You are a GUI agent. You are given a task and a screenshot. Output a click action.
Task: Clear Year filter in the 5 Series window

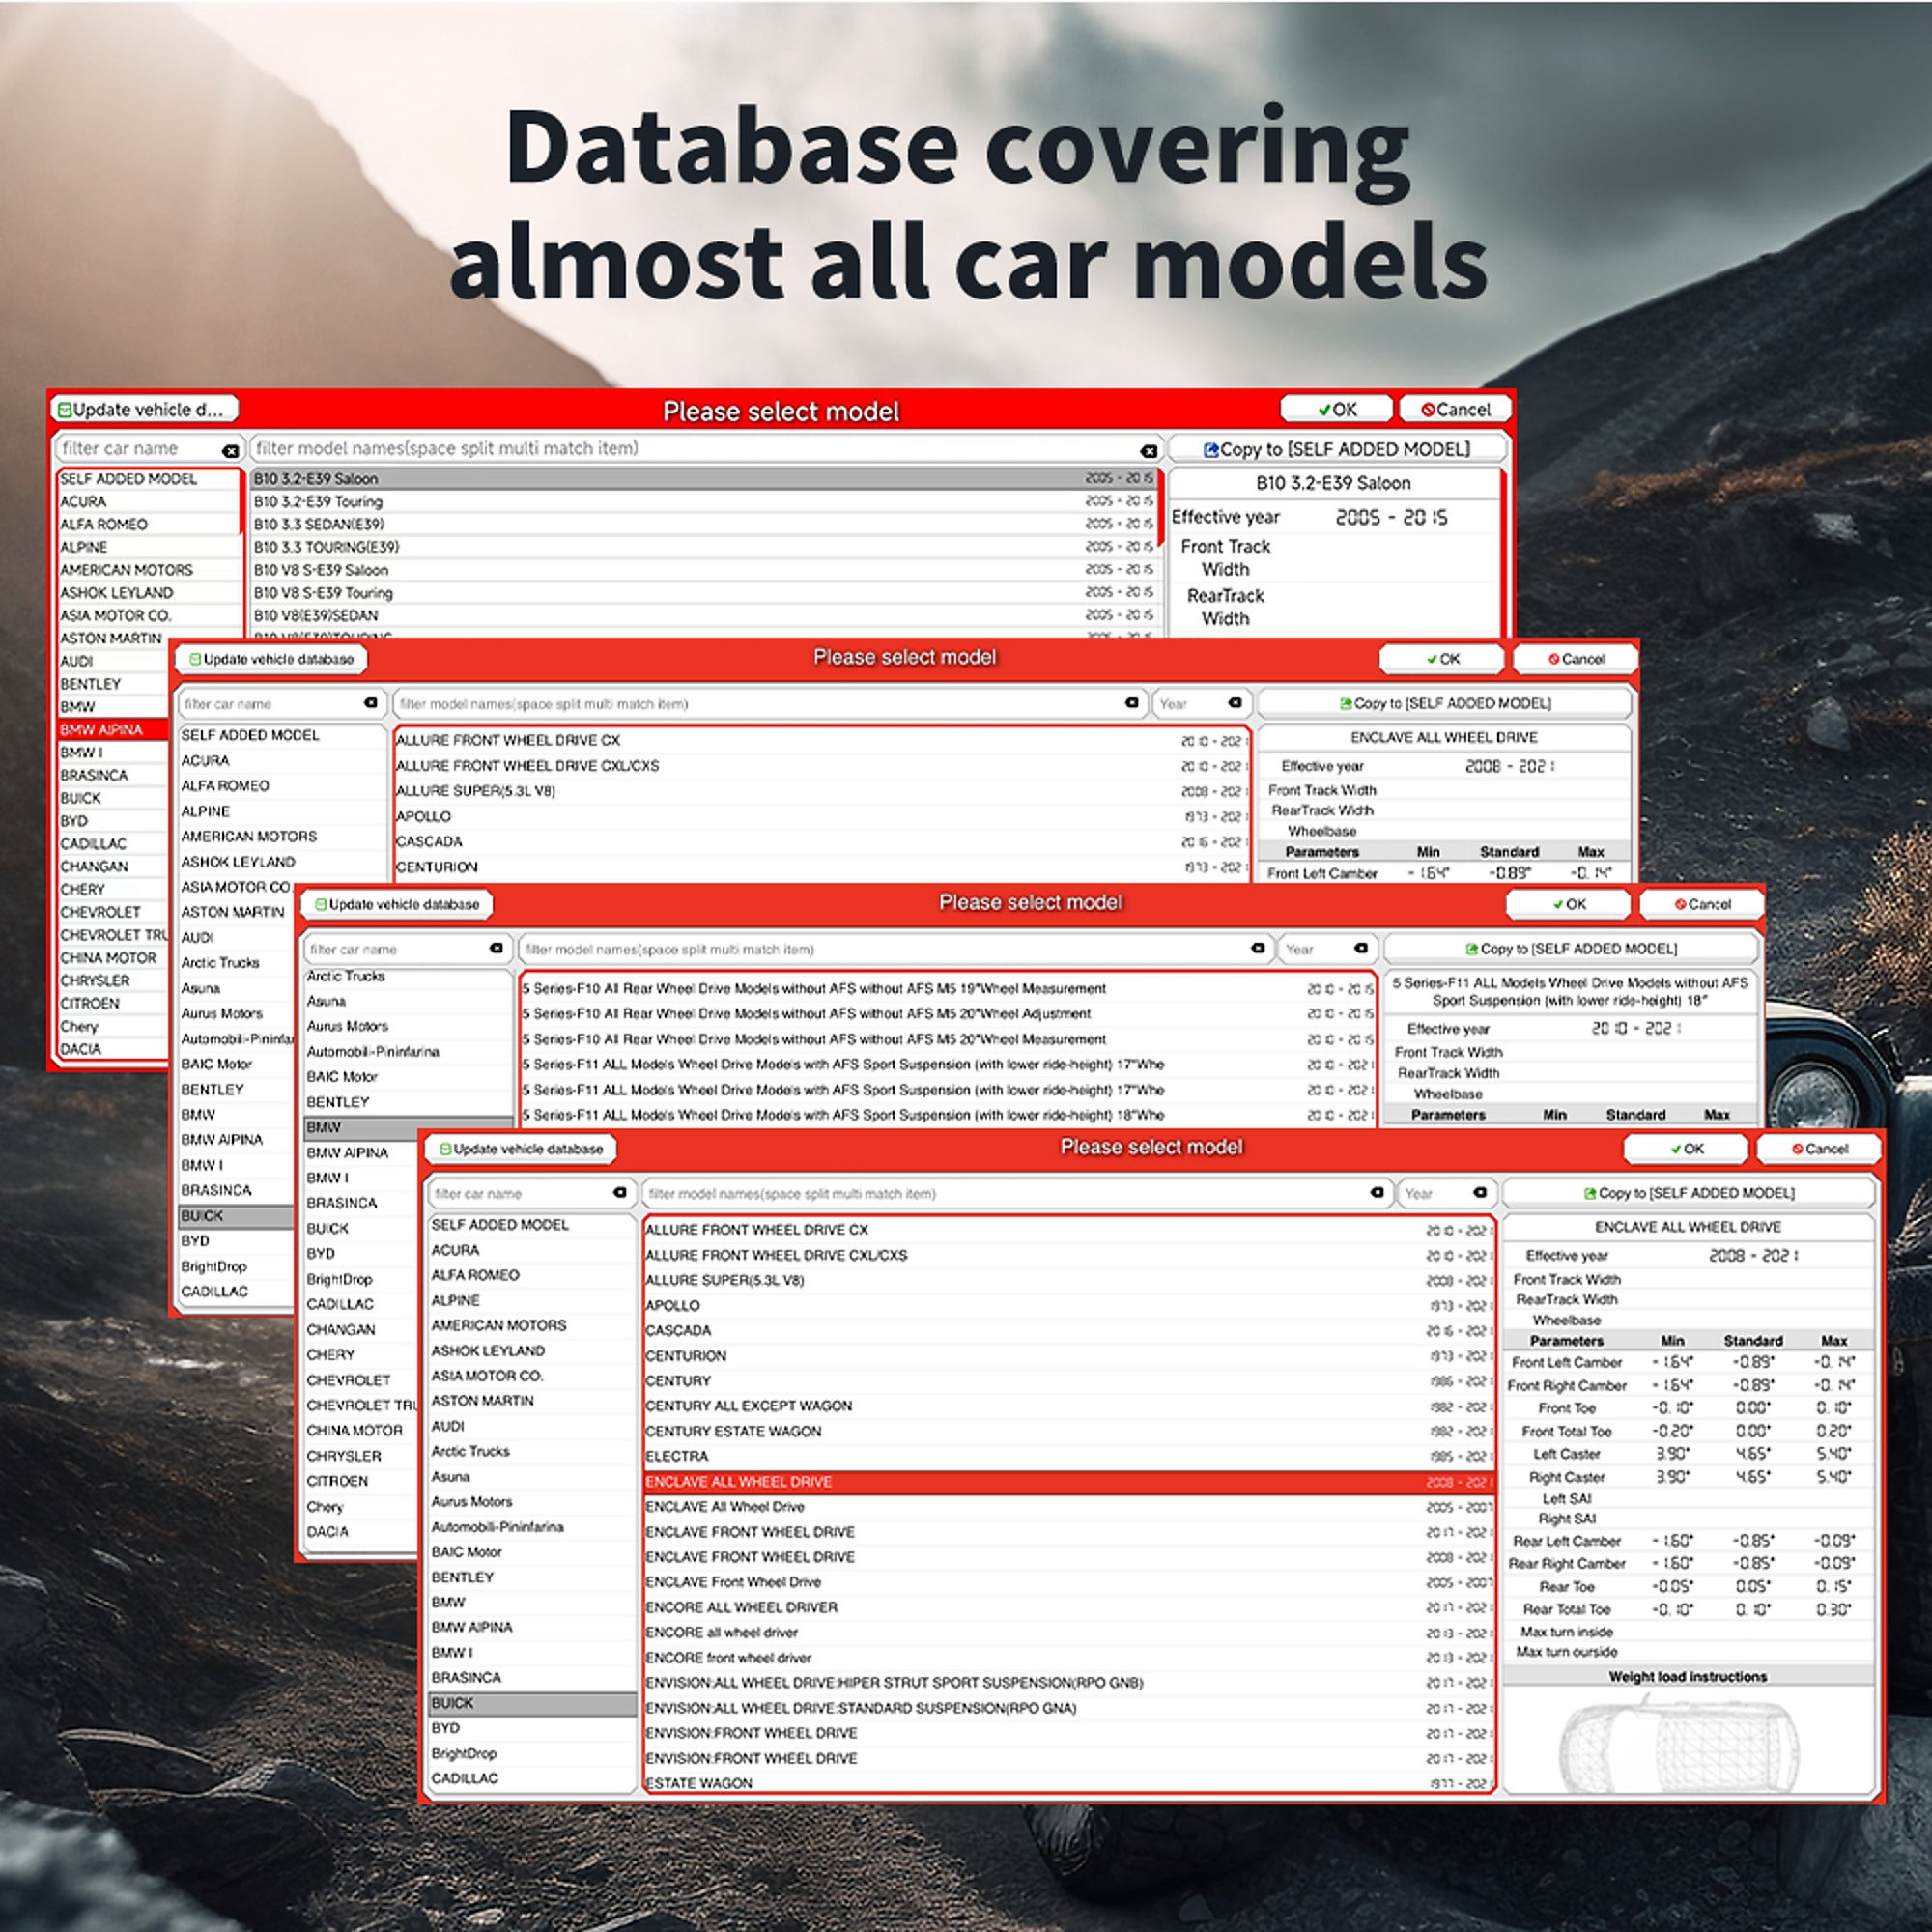click(1361, 948)
